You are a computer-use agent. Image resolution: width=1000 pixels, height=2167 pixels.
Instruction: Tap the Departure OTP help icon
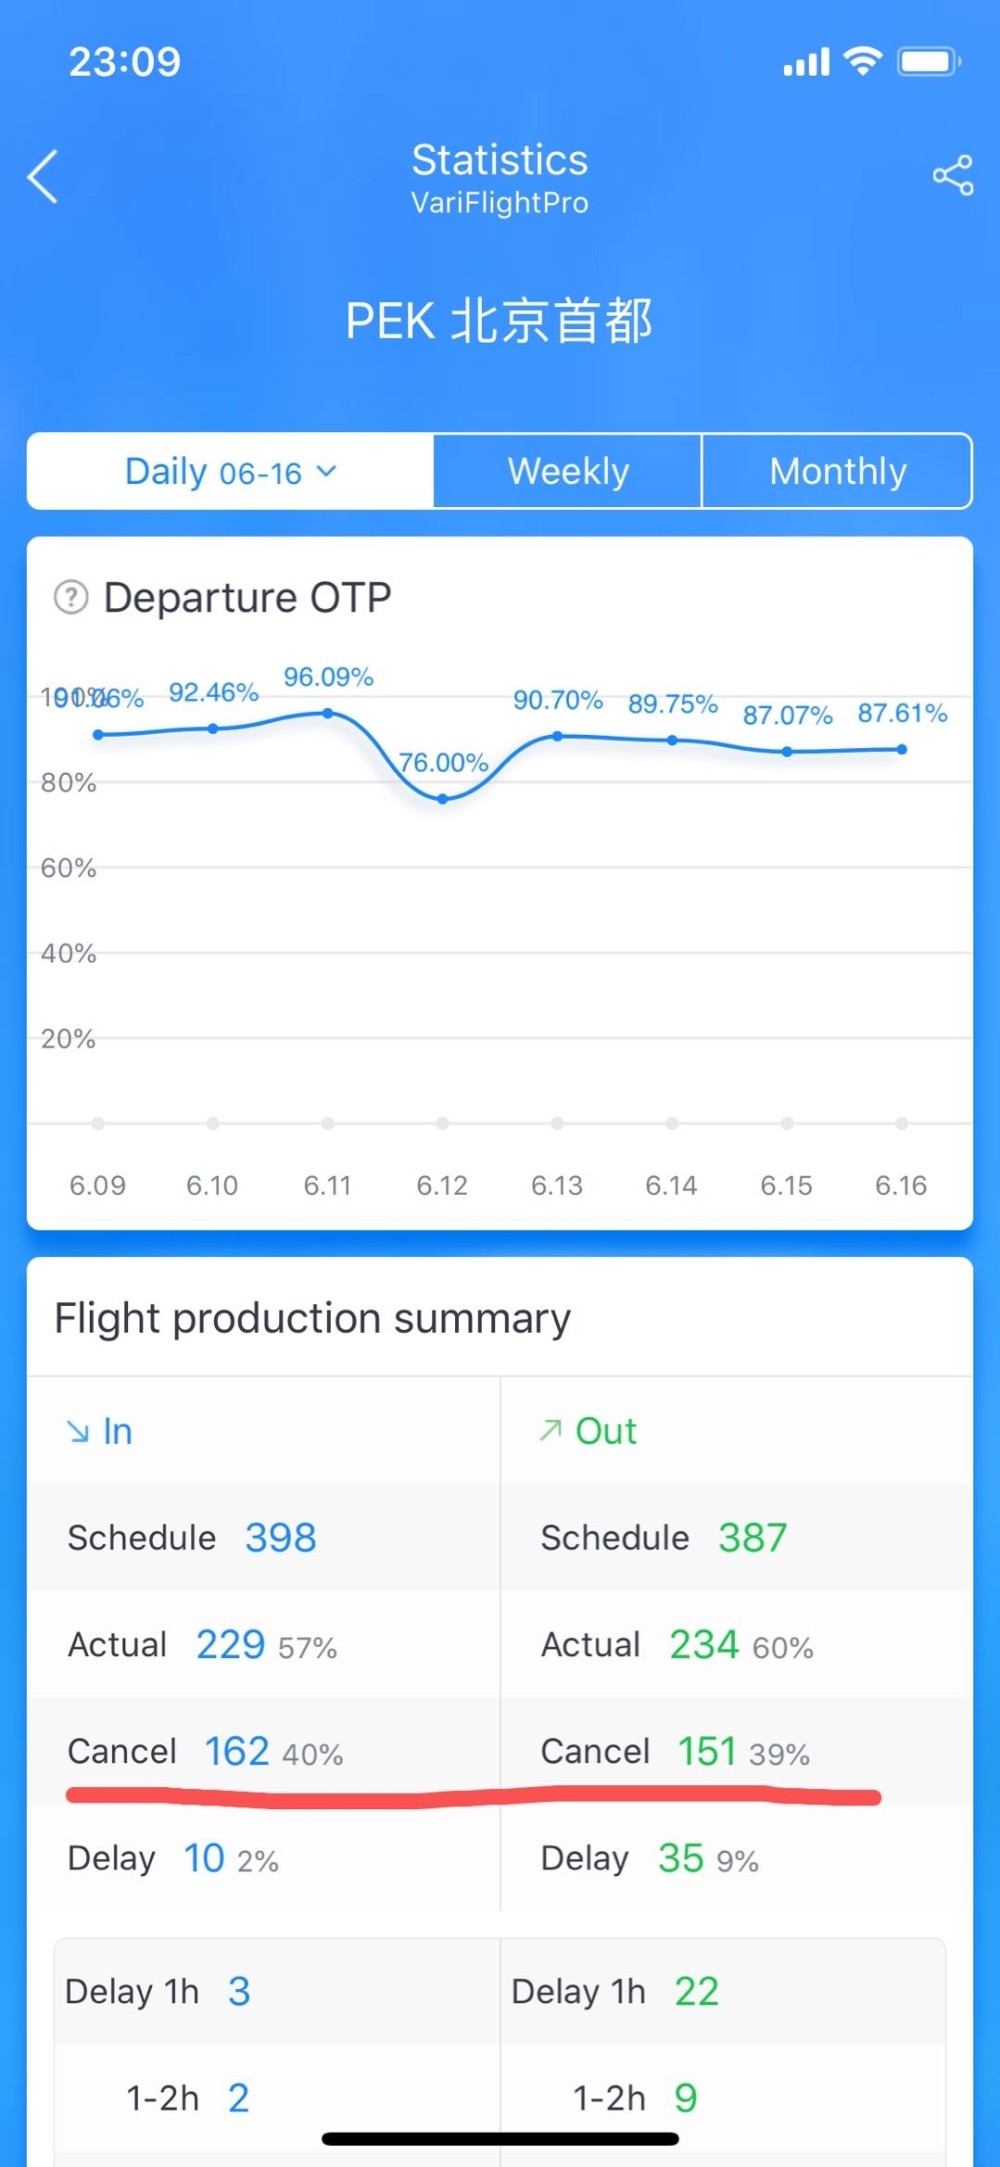click(71, 597)
